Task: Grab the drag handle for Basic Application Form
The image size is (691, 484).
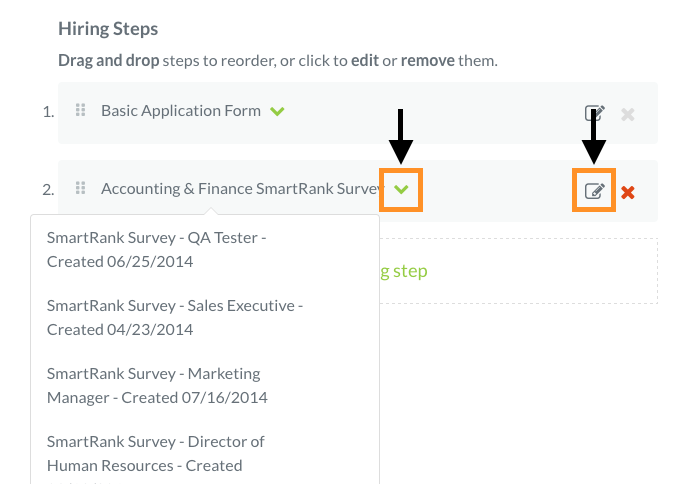Action: pos(80,110)
